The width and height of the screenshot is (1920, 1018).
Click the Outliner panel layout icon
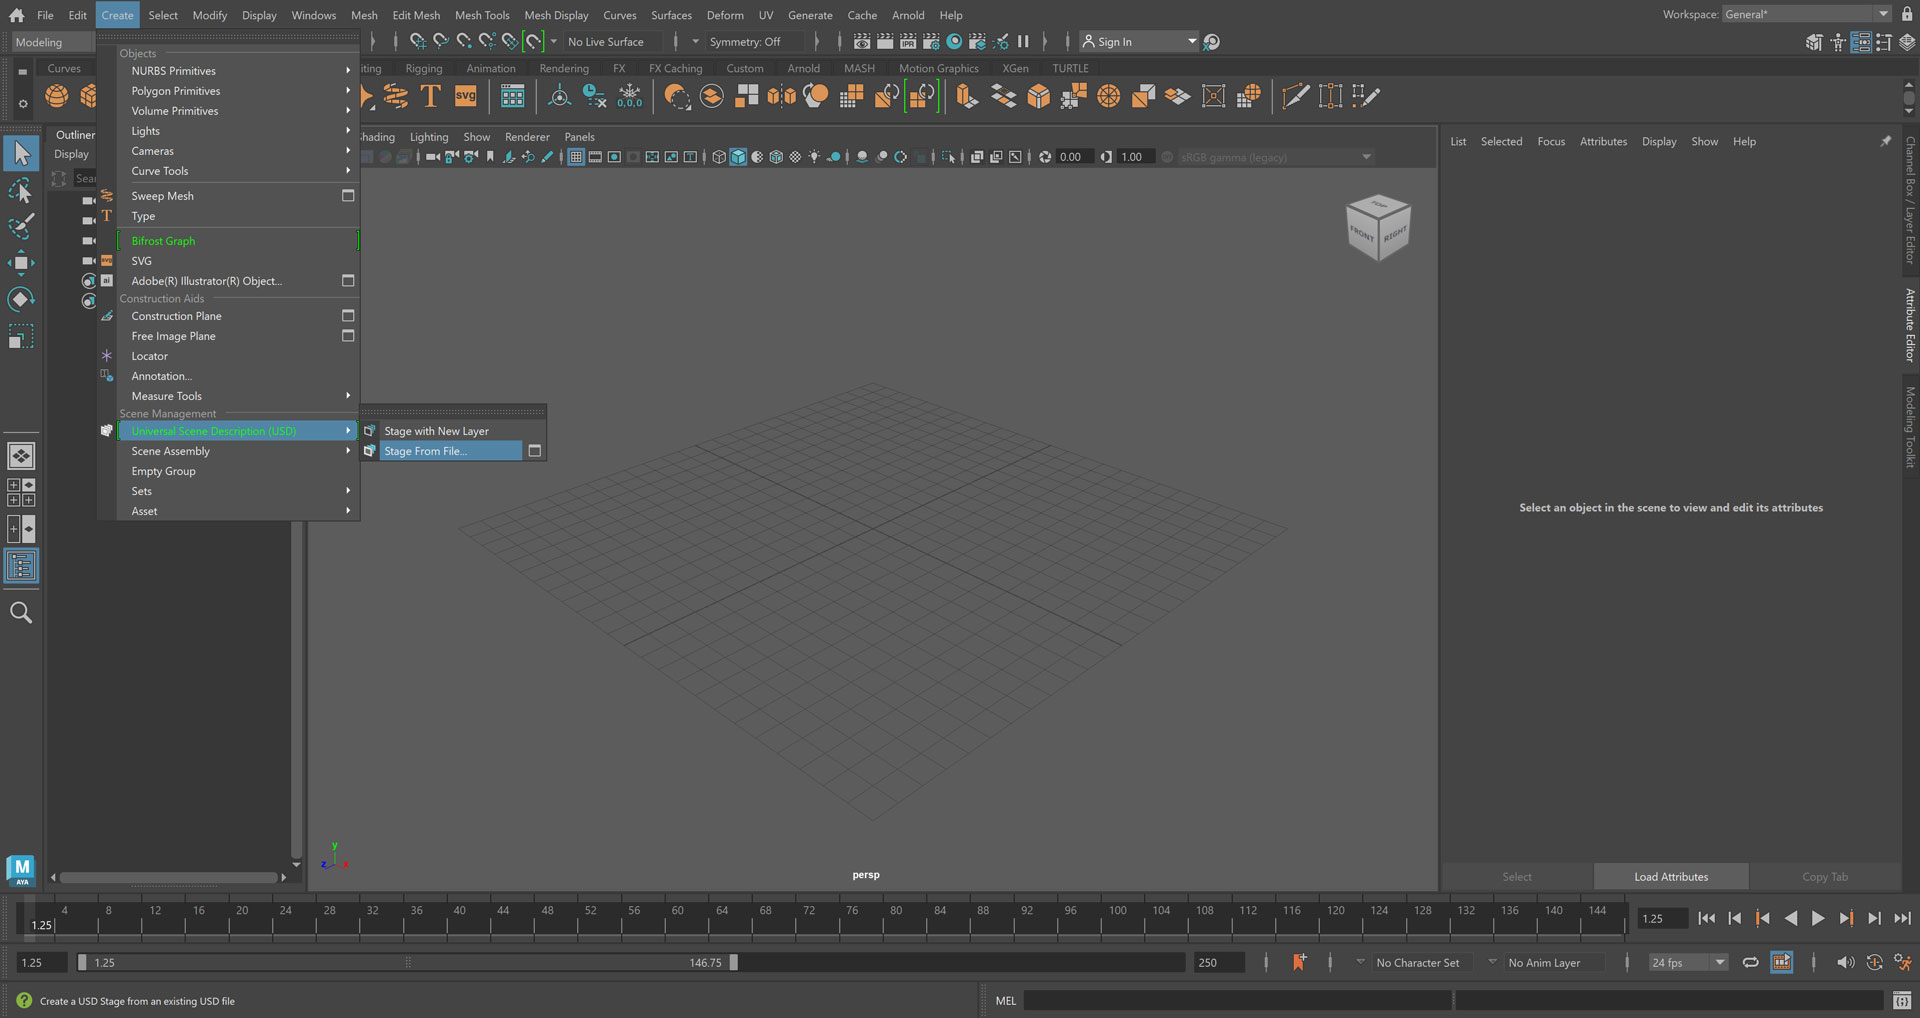(21, 566)
